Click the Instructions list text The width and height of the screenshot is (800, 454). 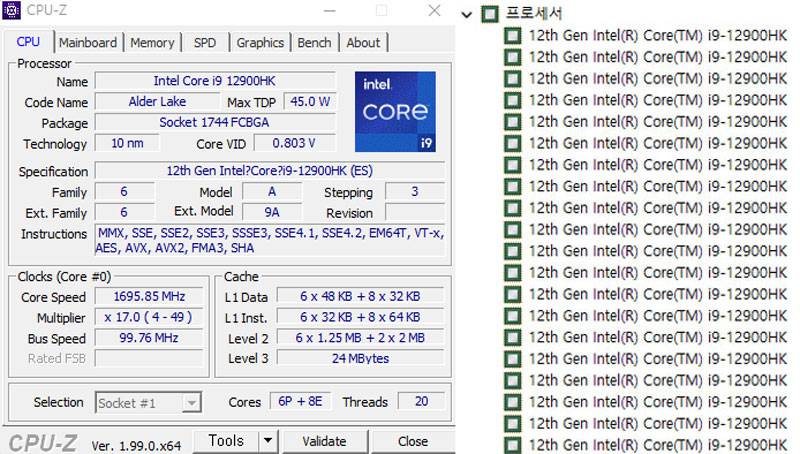coord(270,240)
